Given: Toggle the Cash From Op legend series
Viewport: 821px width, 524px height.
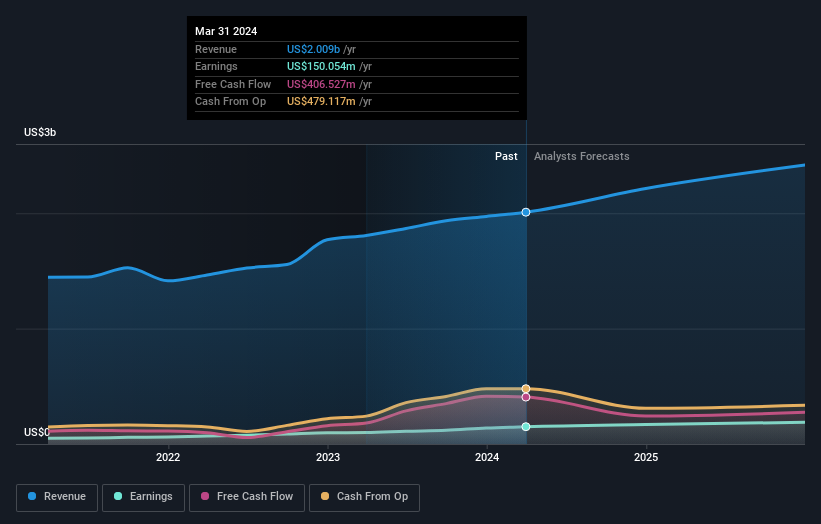Looking at the screenshot, I should point(364,497).
